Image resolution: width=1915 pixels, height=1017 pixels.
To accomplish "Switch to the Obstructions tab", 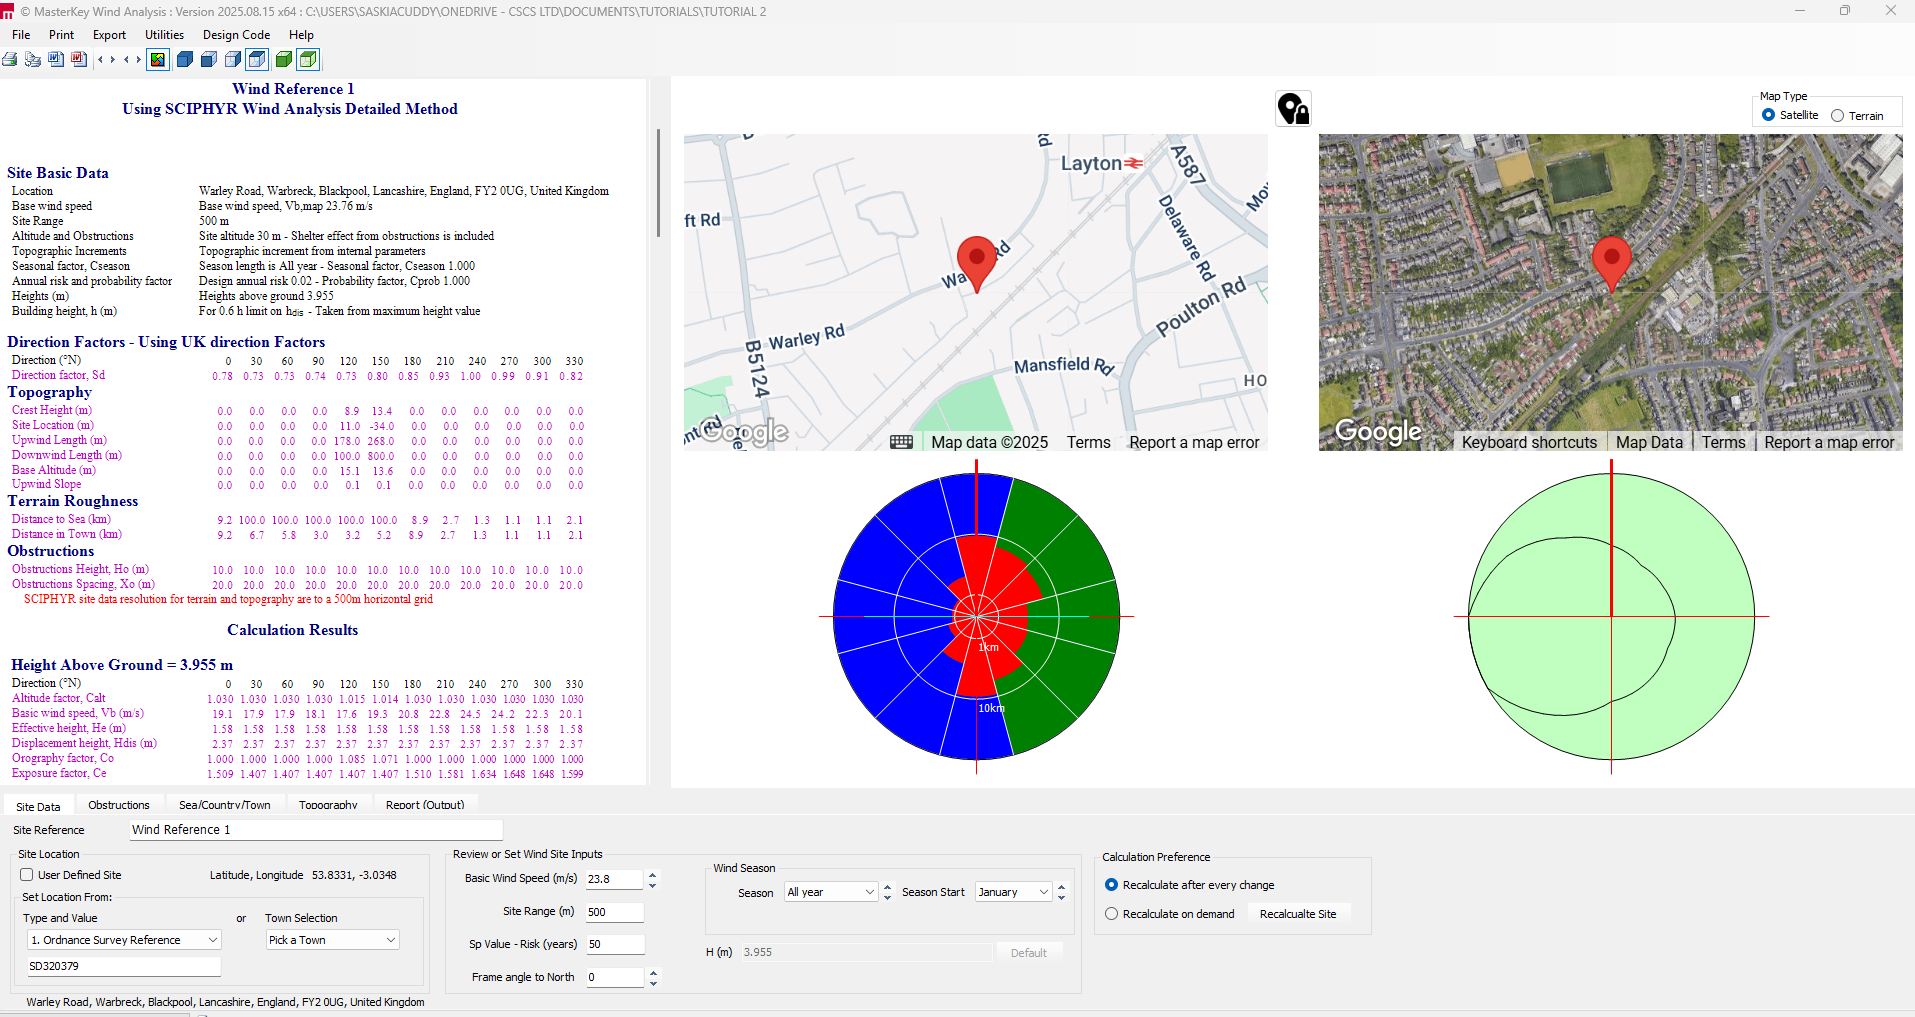I will coord(118,805).
